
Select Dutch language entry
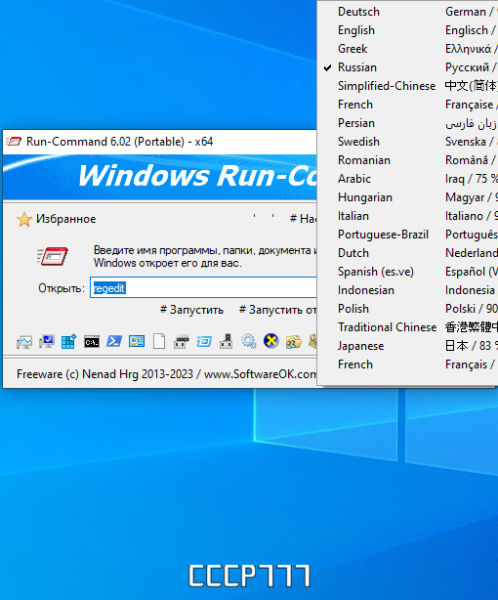pyautogui.click(x=407, y=253)
